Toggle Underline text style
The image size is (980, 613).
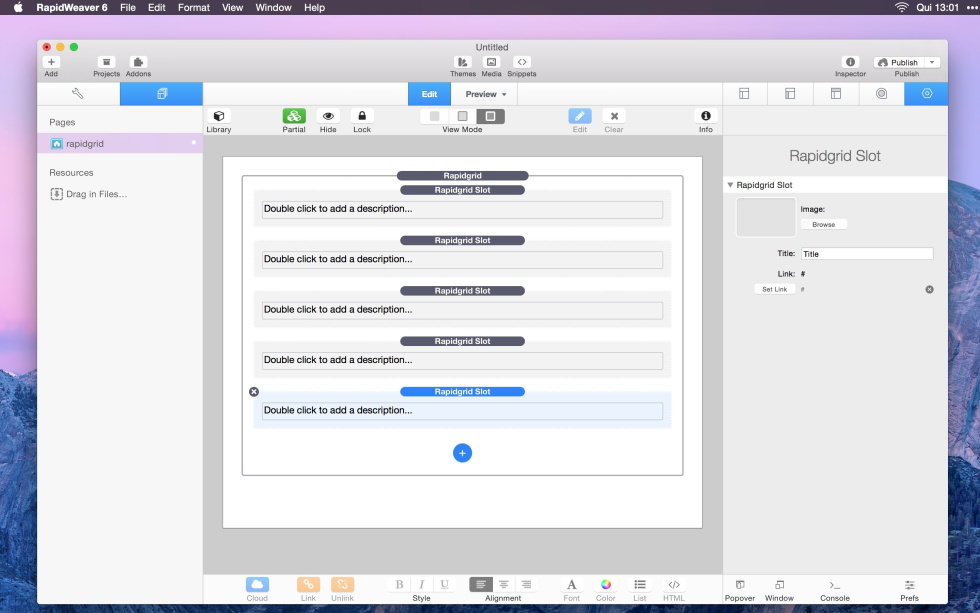[444, 585]
